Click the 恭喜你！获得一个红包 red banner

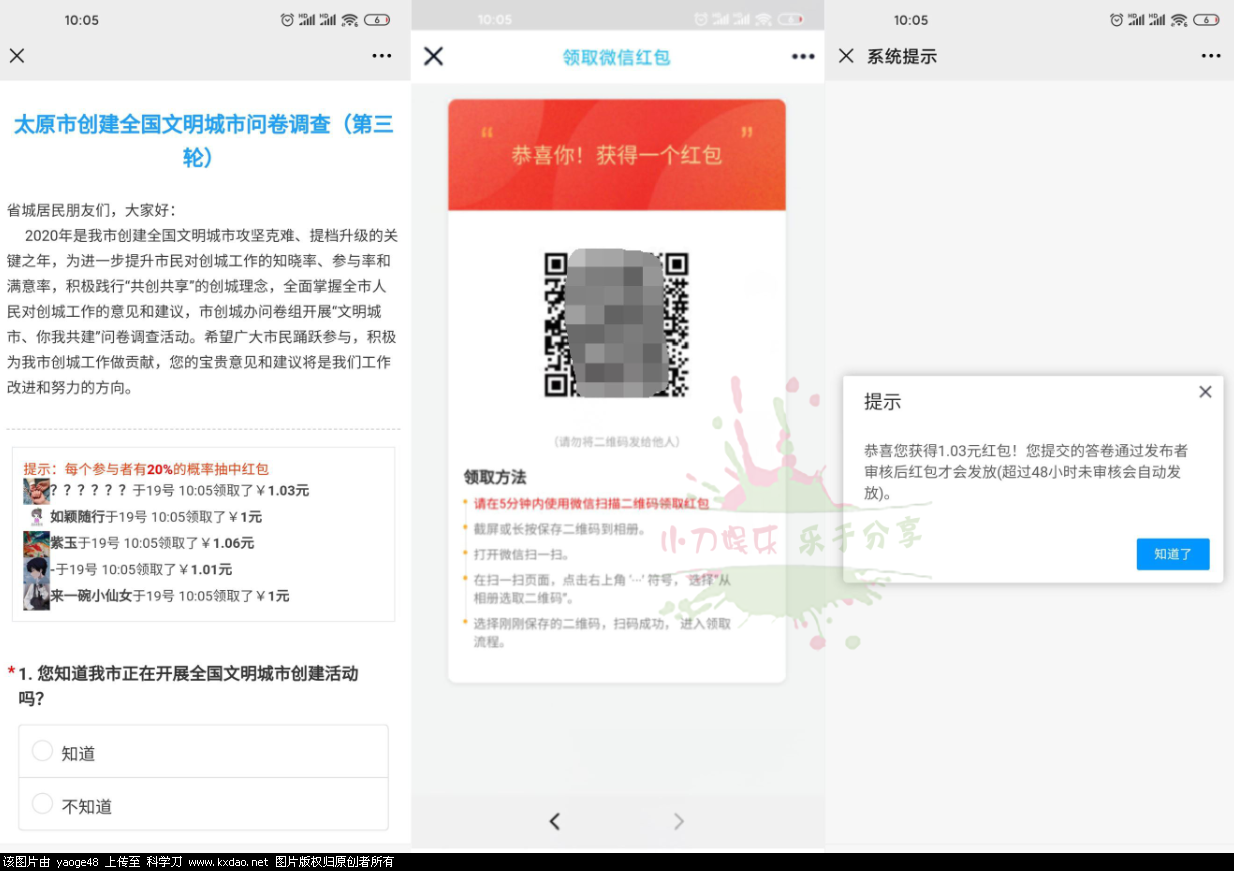coord(616,155)
